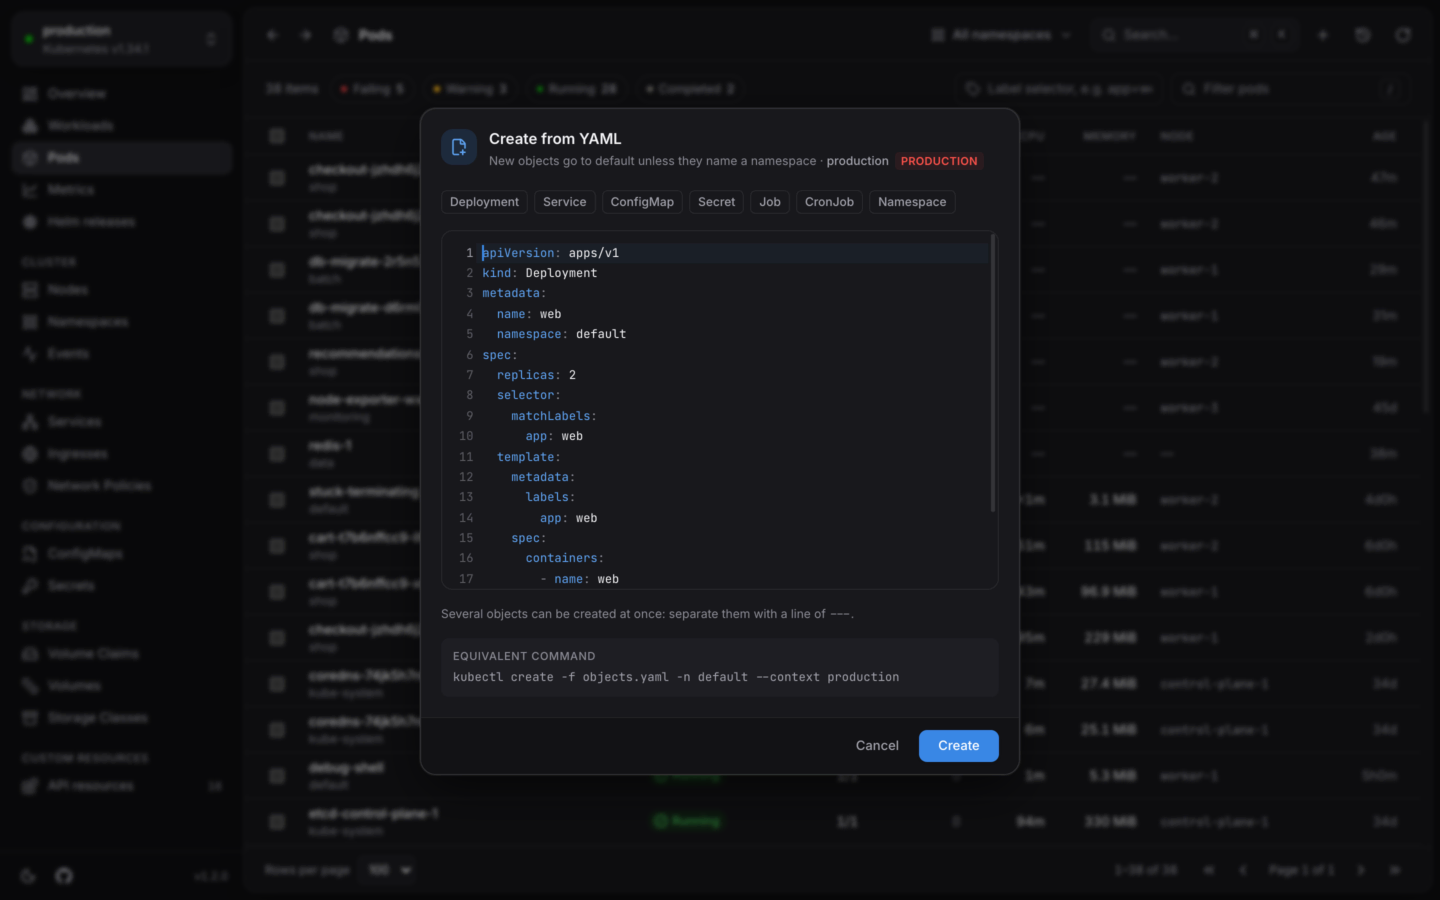This screenshot has height=900, width=1440.
Task: Click the Services icon under Network
Action: coord(30,422)
